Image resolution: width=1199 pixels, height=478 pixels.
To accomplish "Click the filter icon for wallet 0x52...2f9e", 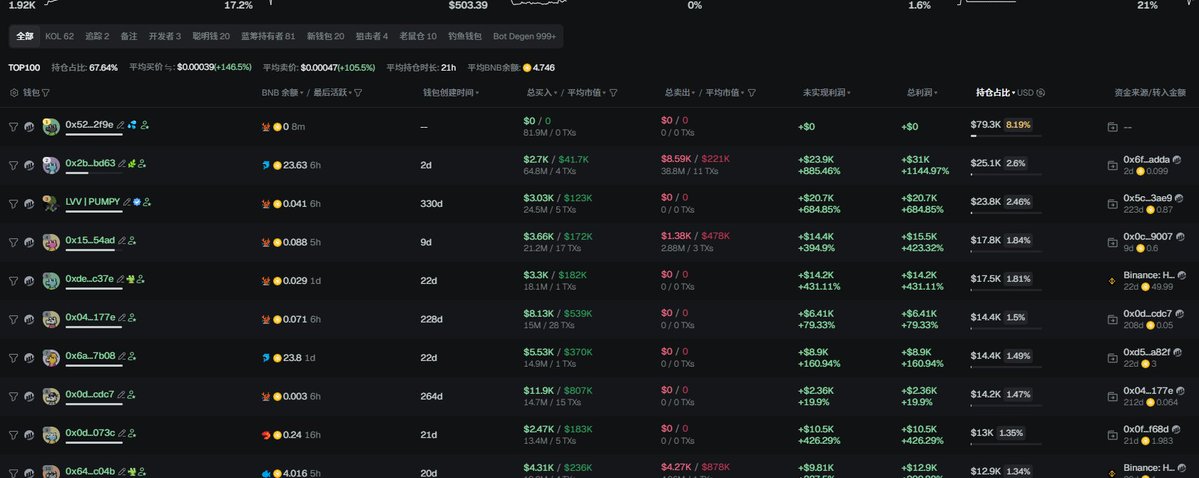I will [14, 127].
